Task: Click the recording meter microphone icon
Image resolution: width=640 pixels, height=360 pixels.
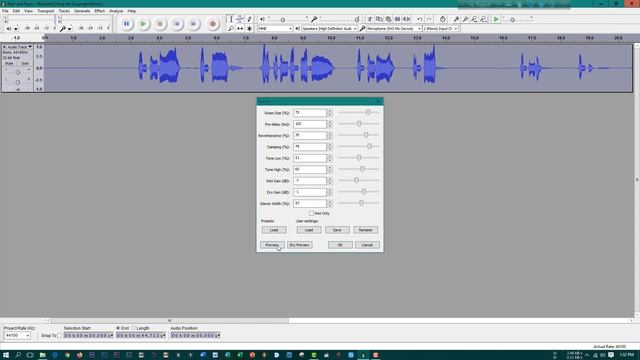Action: 62,29
